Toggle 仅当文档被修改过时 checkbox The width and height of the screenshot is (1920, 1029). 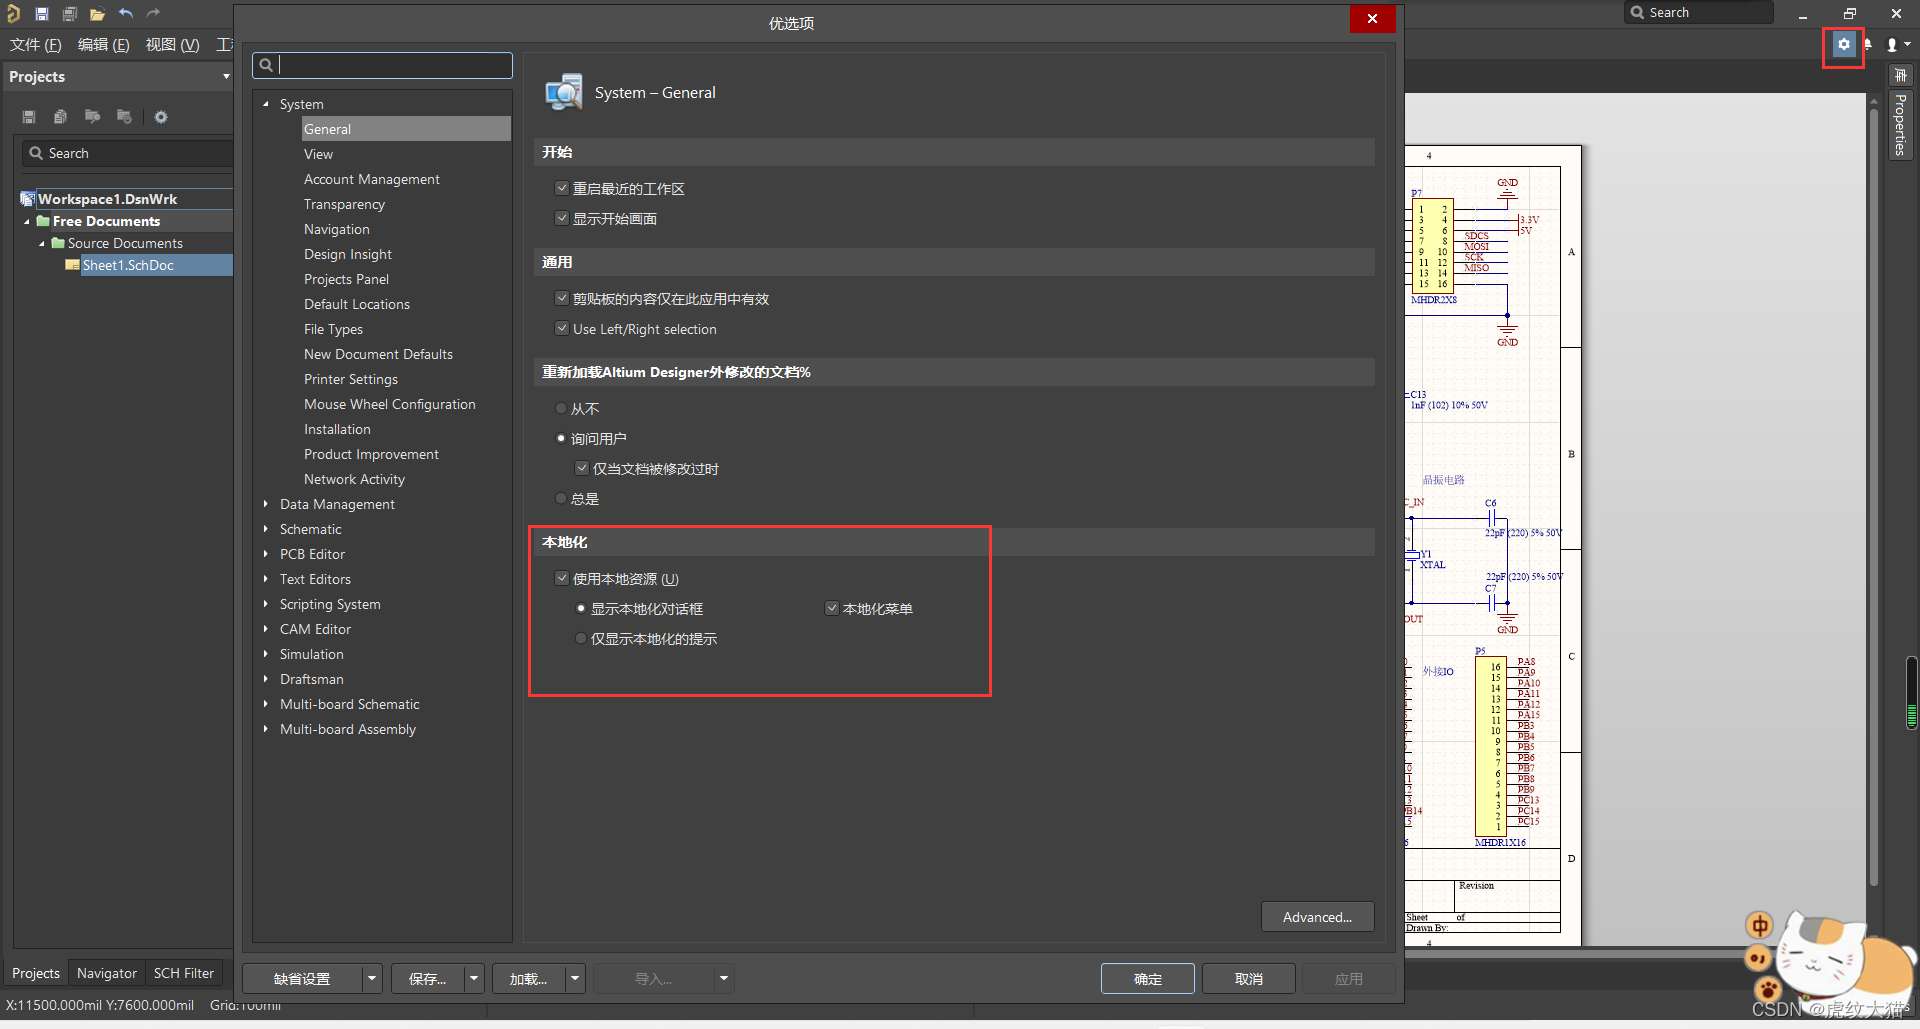(x=582, y=468)
